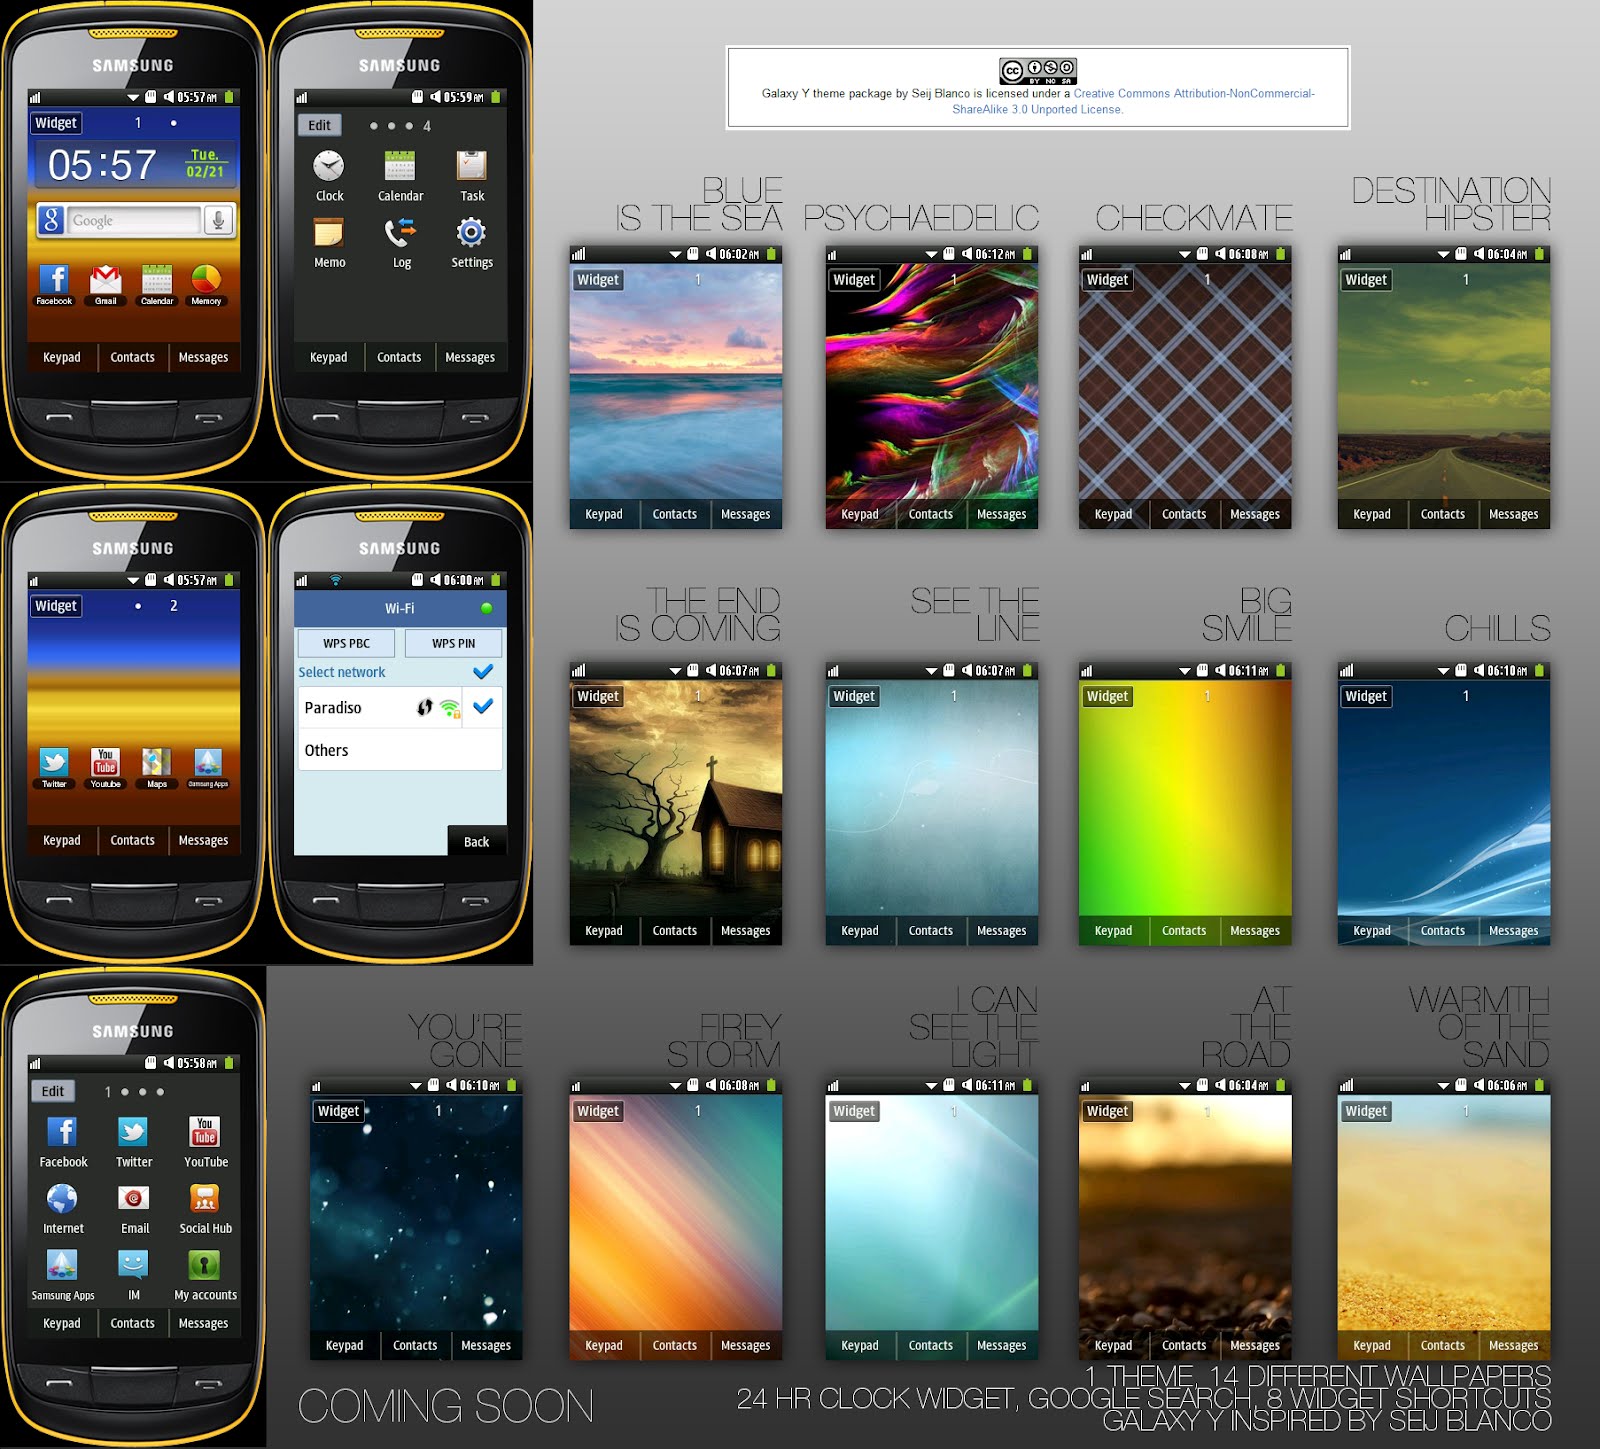The width and height of the screenshot is (1600, 1449).
Task: Launch the Internet globe icon
Action: 62,1199
